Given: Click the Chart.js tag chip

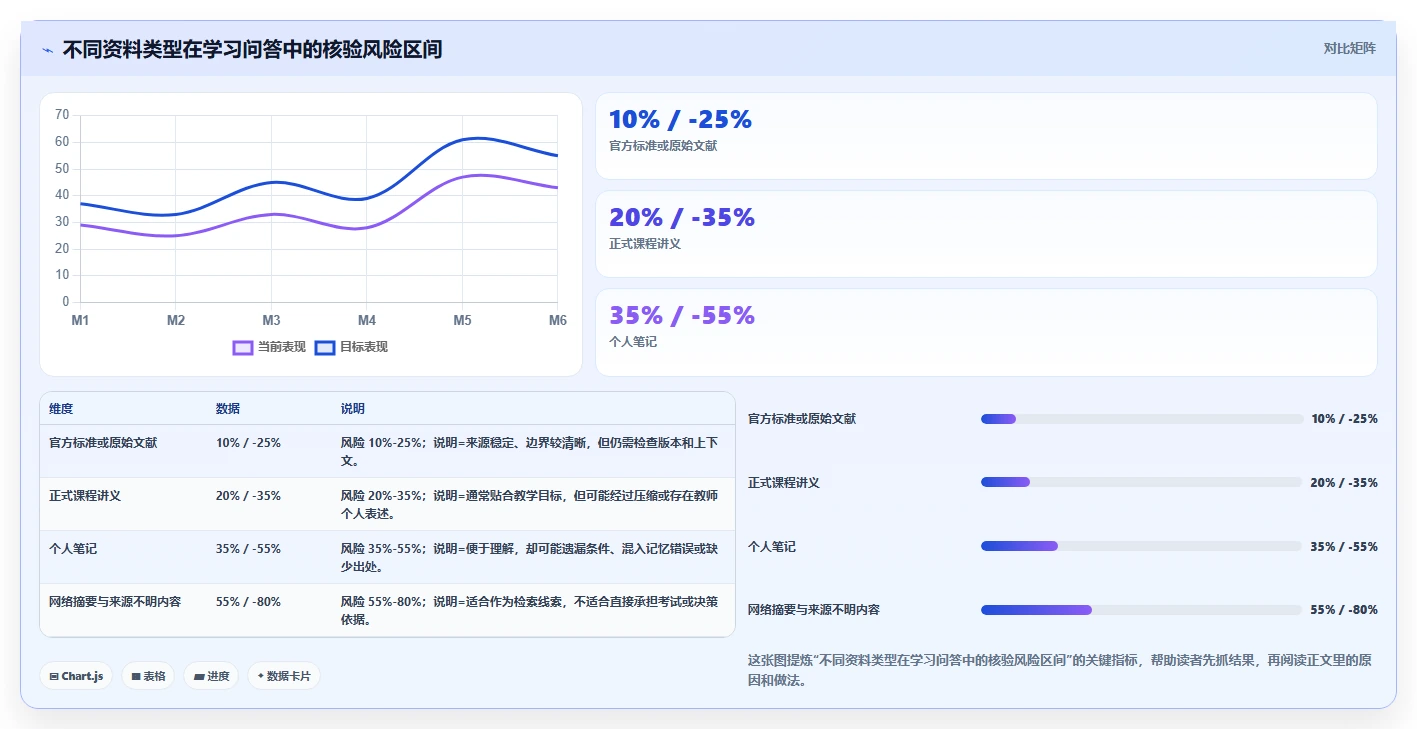Looking at the screenshot, I should pos(76,676).
